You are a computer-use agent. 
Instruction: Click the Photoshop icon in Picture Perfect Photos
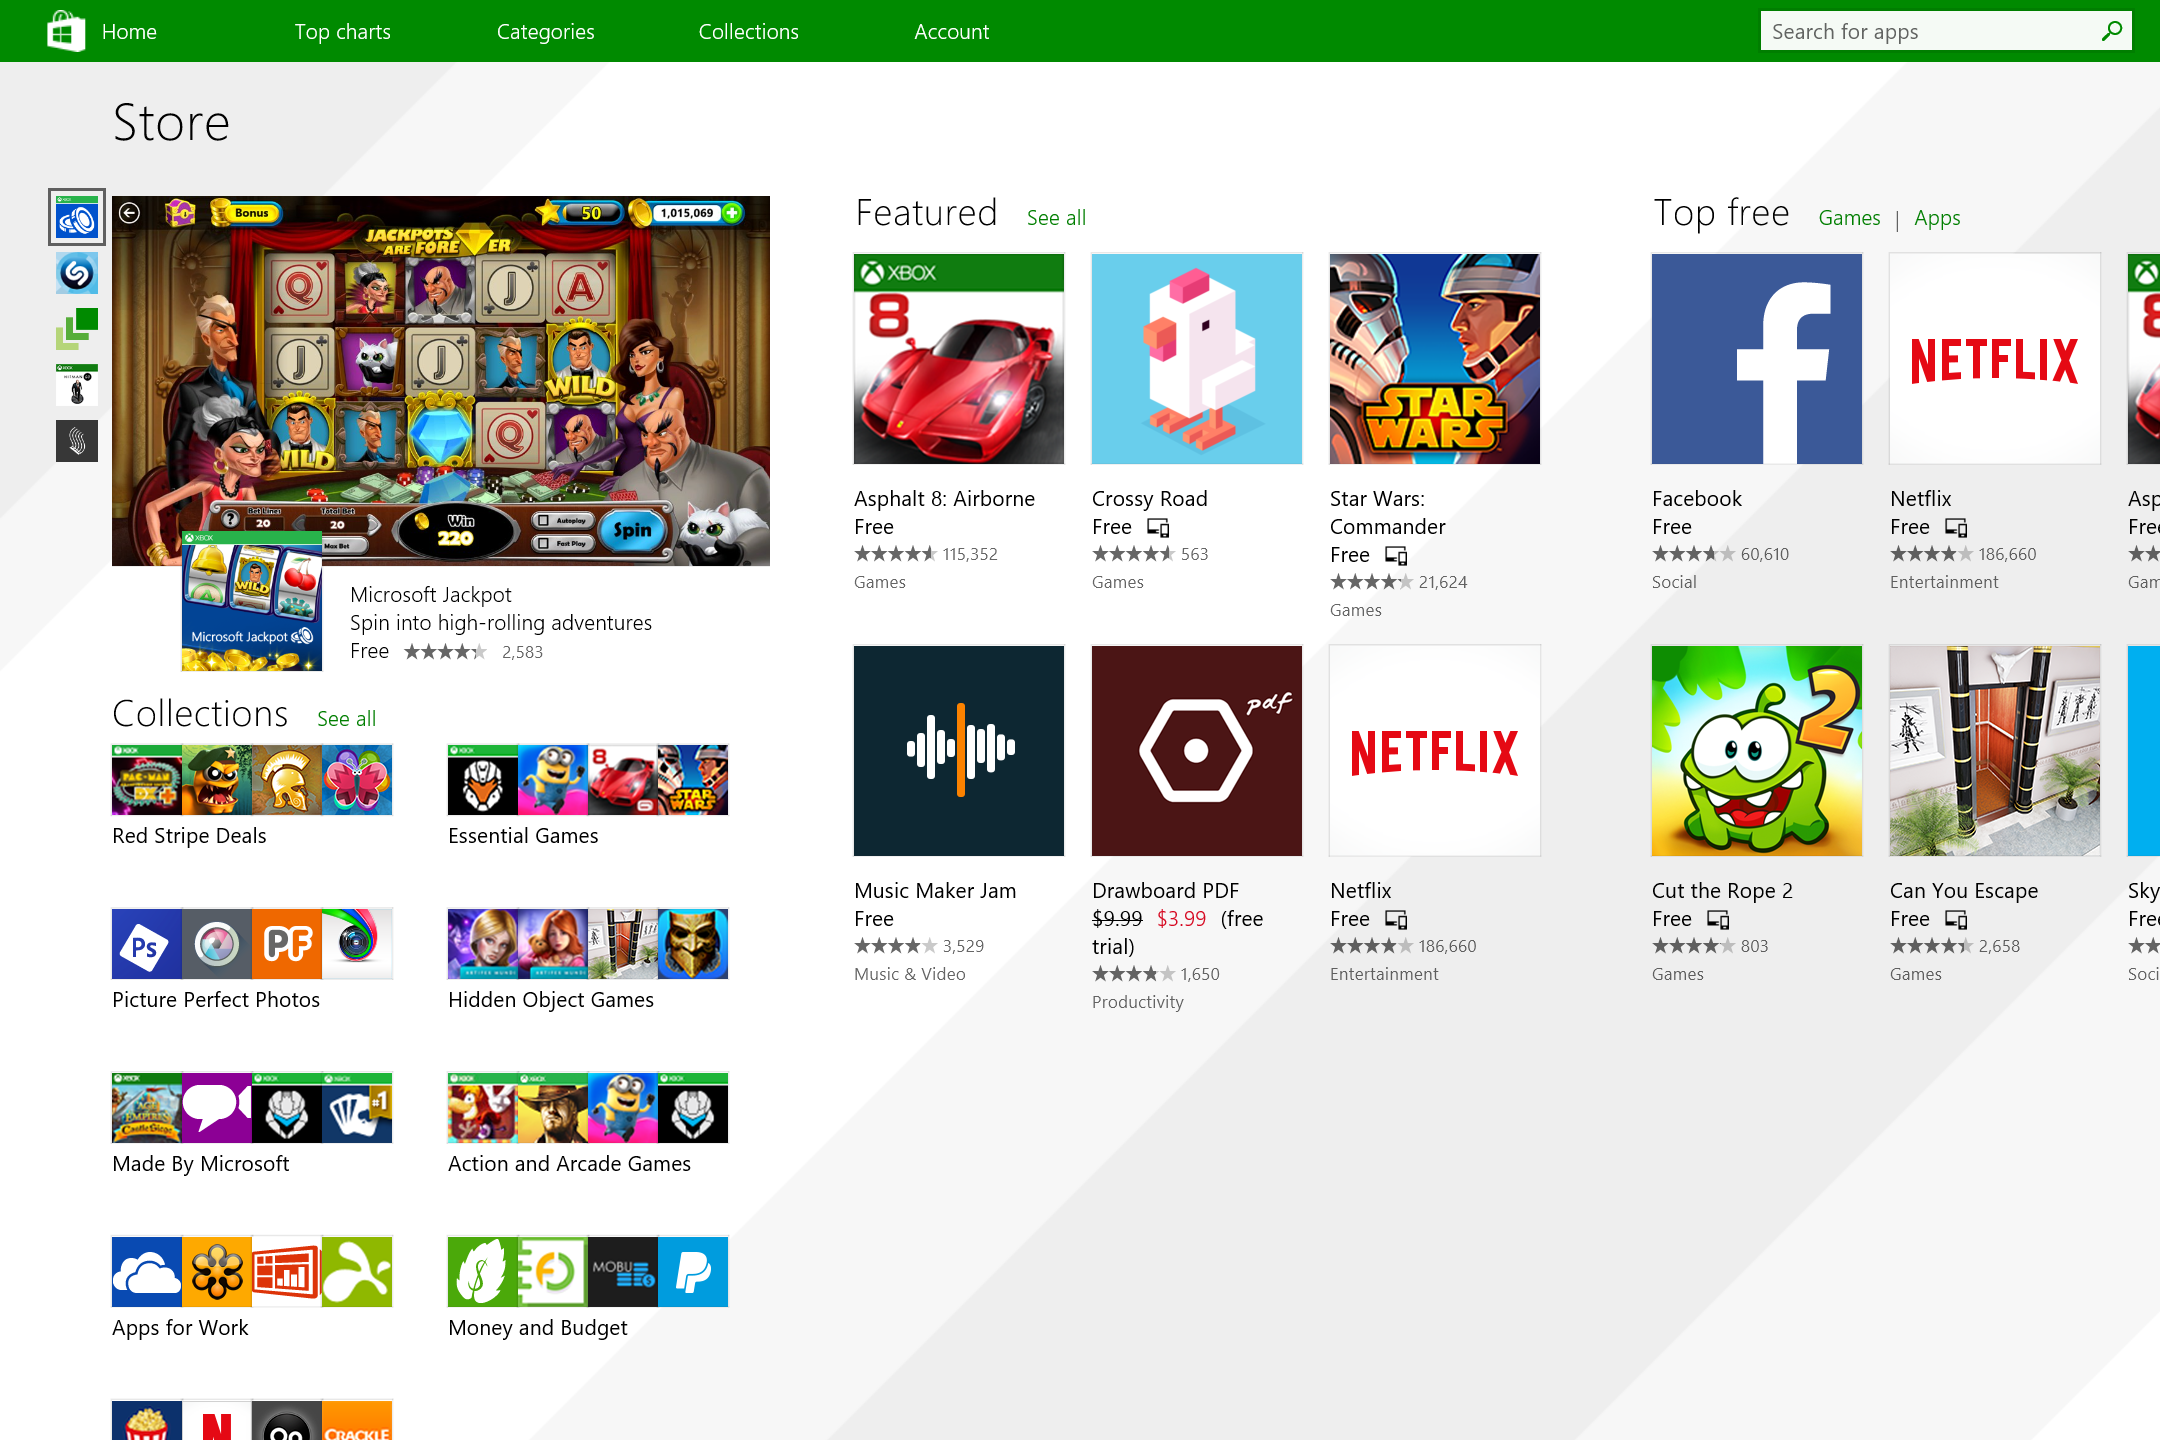pos(147,944)
